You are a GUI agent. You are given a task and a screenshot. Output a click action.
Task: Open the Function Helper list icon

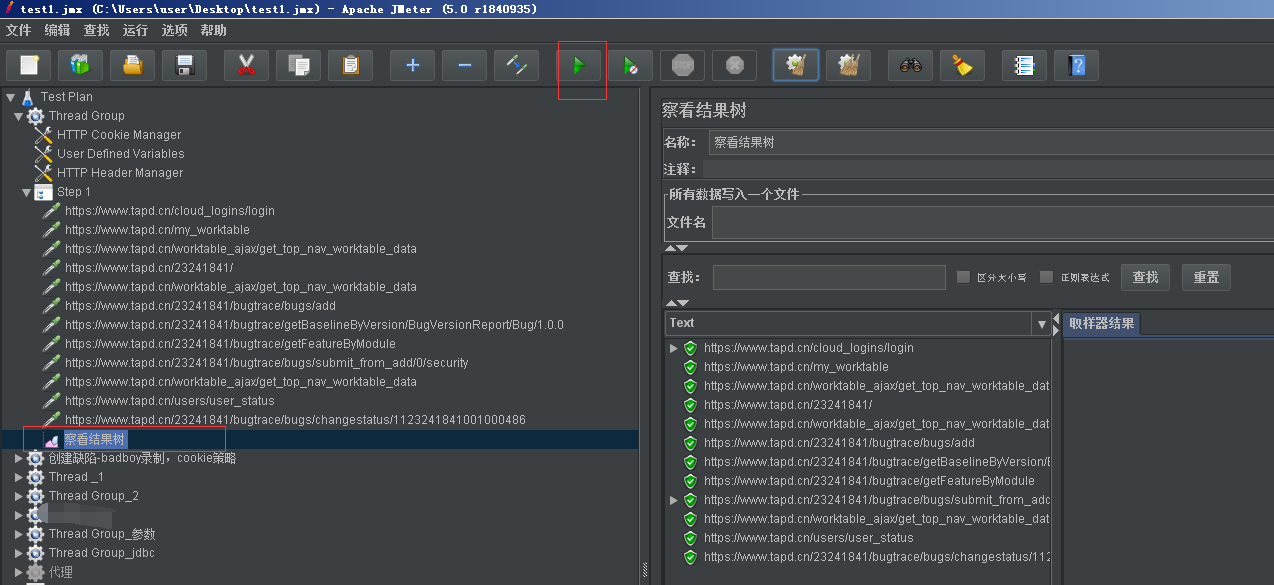point(1024,66)
